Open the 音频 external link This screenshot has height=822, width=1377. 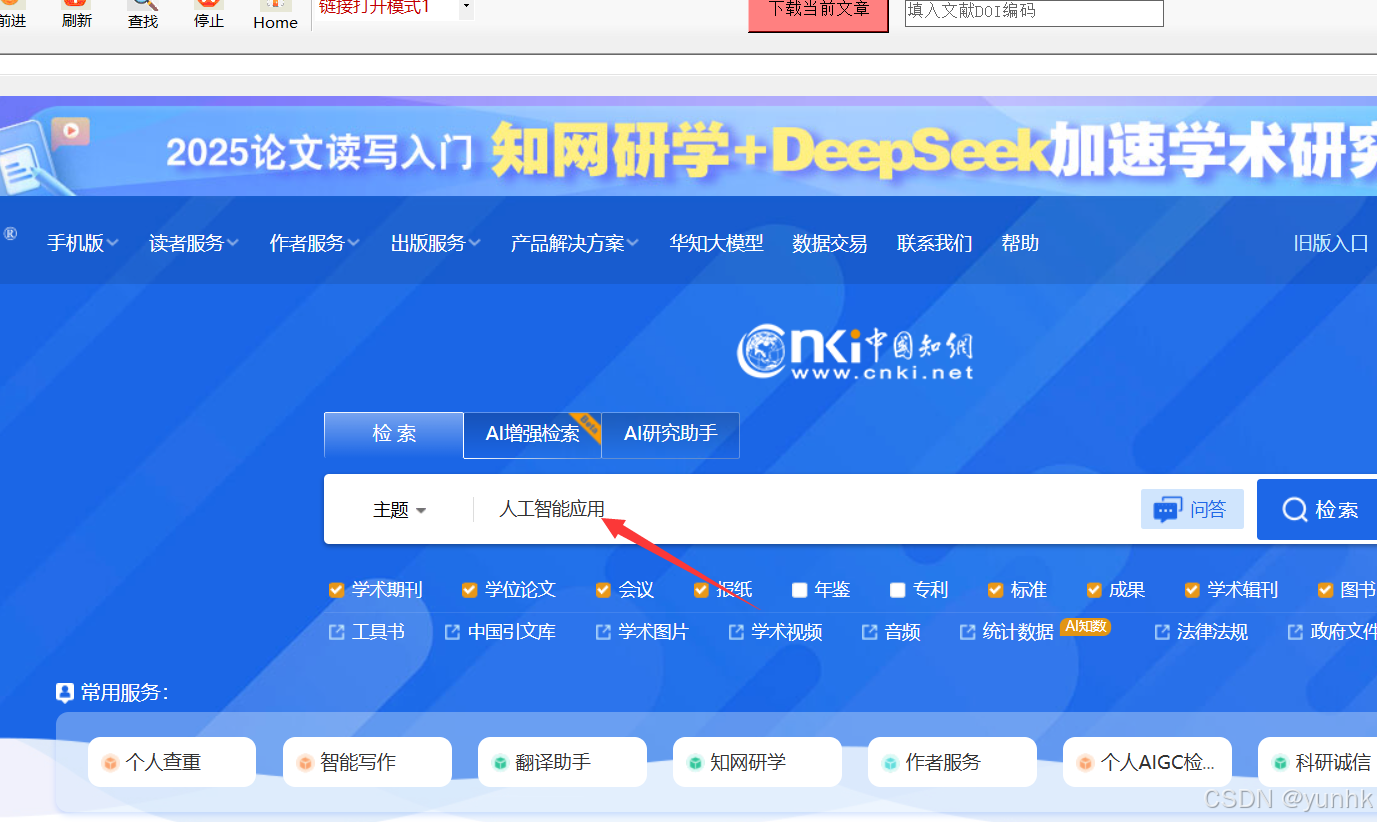(891, 632)
